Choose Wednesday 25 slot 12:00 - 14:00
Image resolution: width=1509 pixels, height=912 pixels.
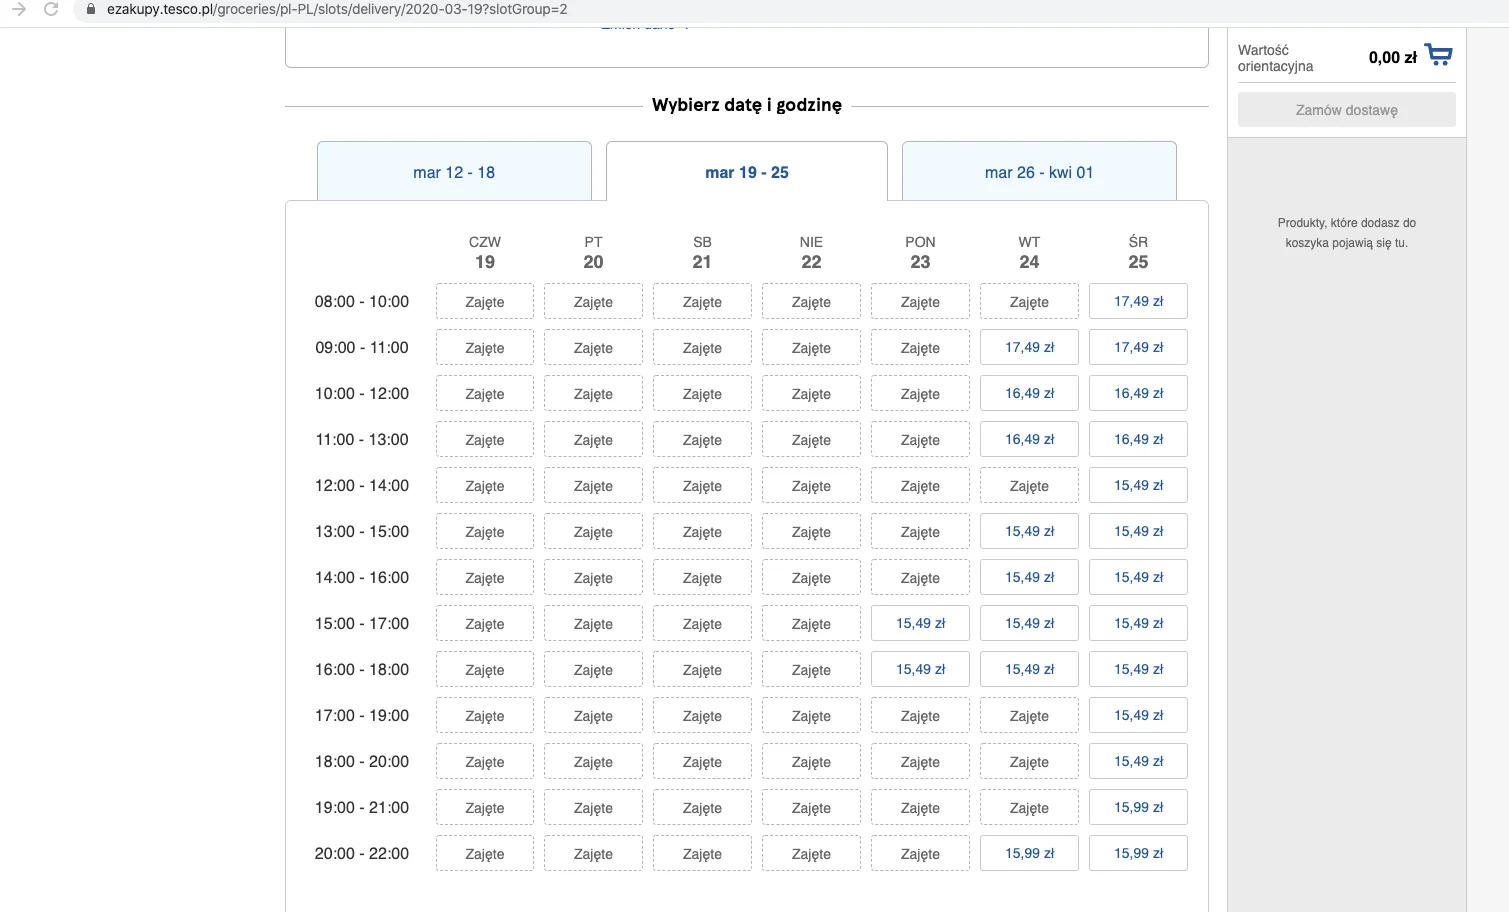pyautogui.click(x=1138, y=485)
